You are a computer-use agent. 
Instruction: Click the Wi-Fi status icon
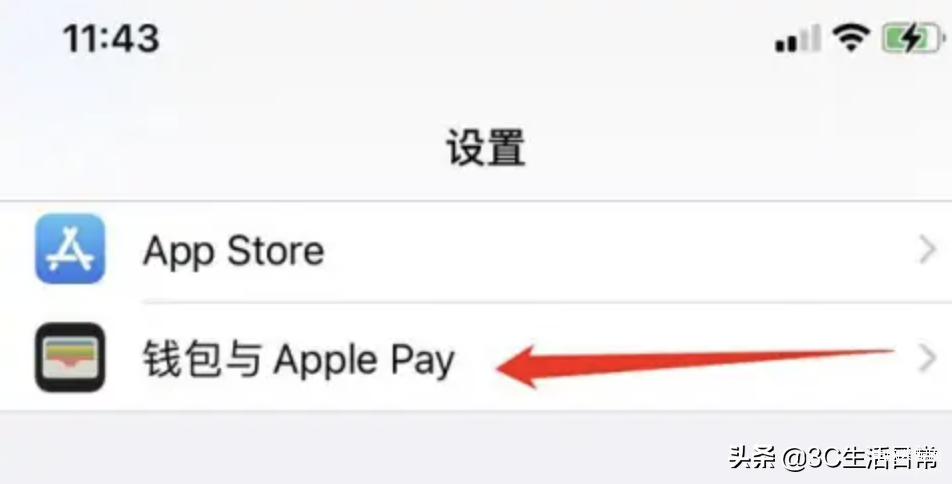[851, 39]
